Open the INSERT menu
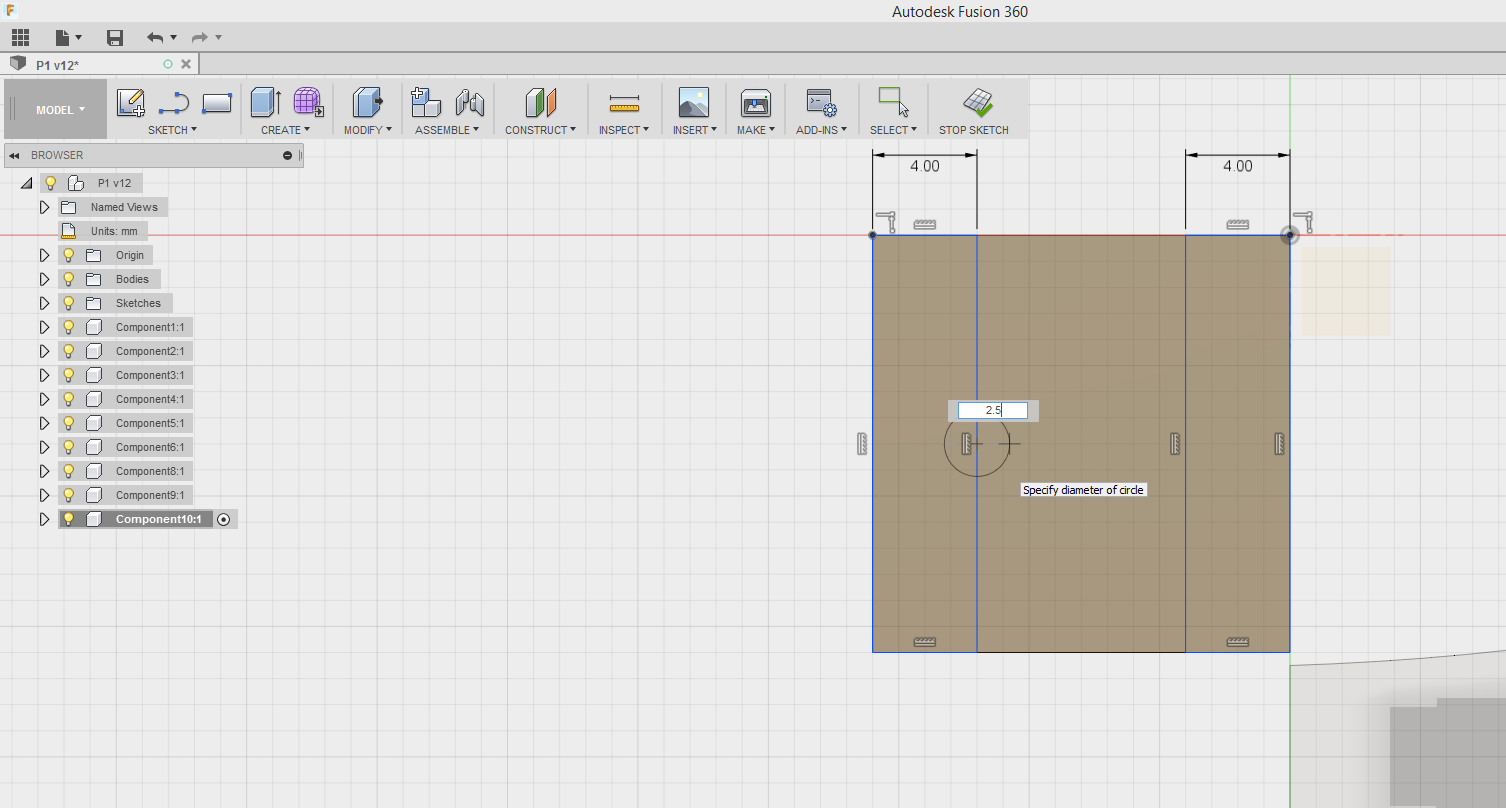 [x=694, y=130]
